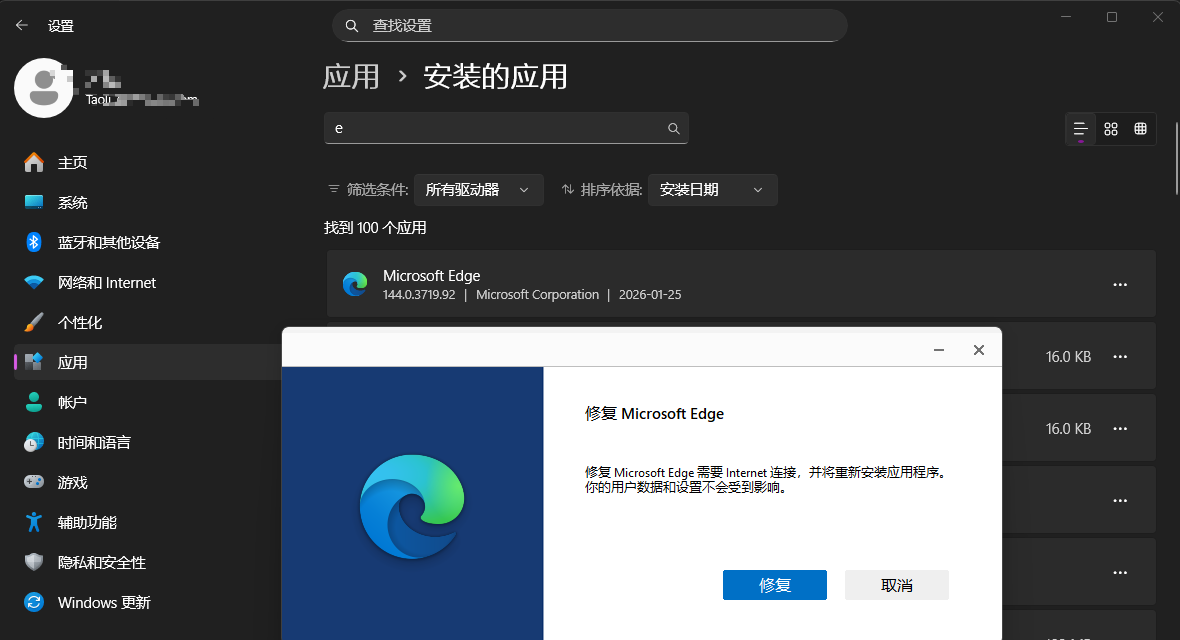1180x640 pixels.
Task: Click the Microsoft Edge app icon
Action: tap(356, 284)
